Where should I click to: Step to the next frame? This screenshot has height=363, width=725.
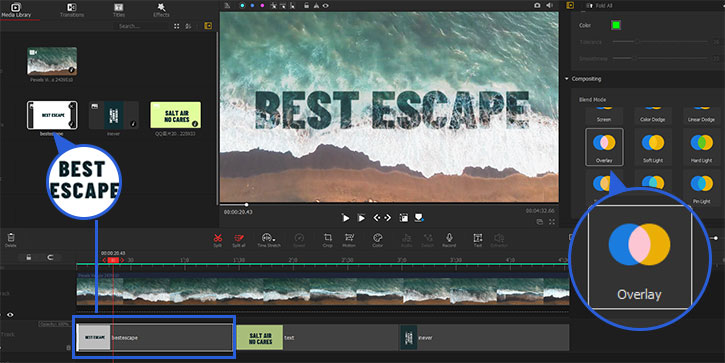pyautogui.click(x=387, y=218)
